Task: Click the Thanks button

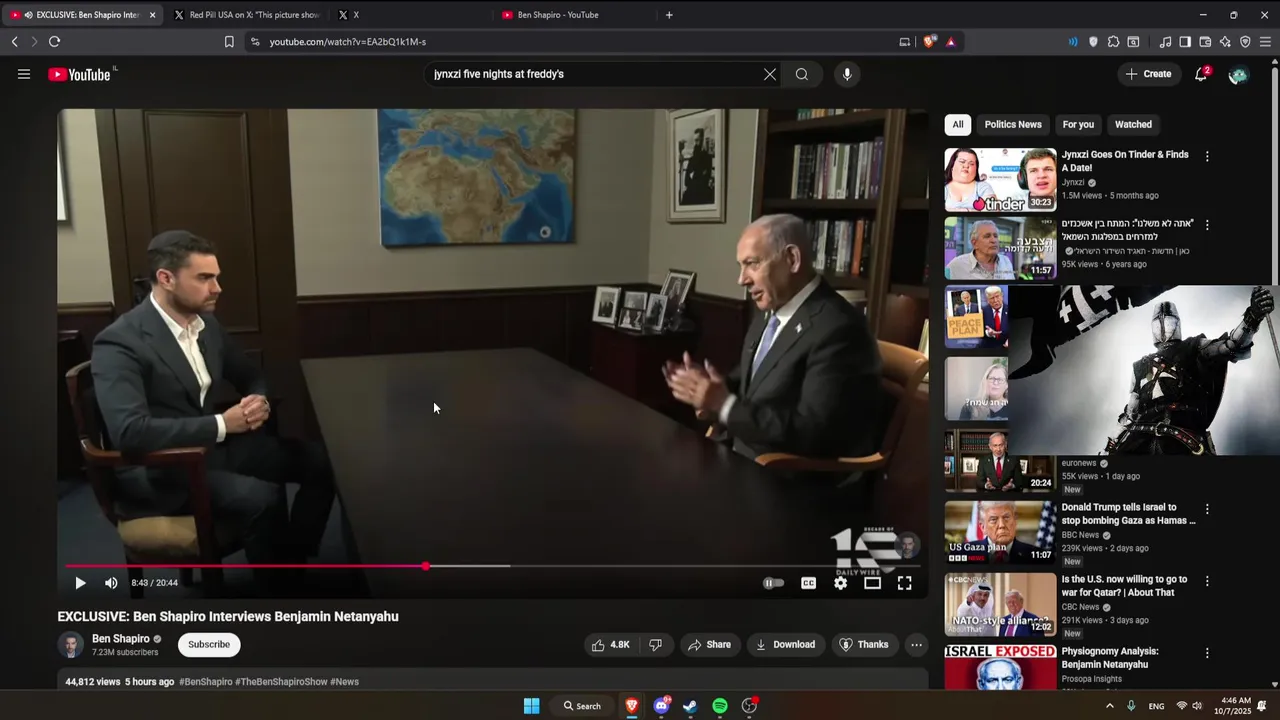Action: 863,645
